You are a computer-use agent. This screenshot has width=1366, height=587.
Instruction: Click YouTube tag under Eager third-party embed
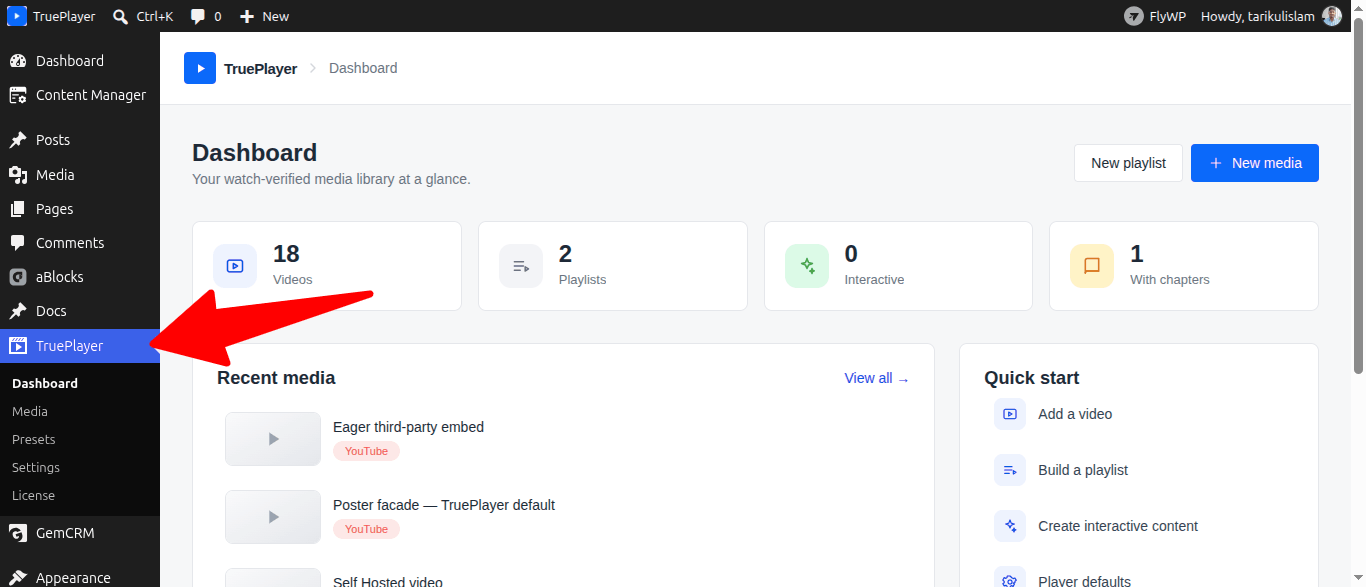[366, 451]
